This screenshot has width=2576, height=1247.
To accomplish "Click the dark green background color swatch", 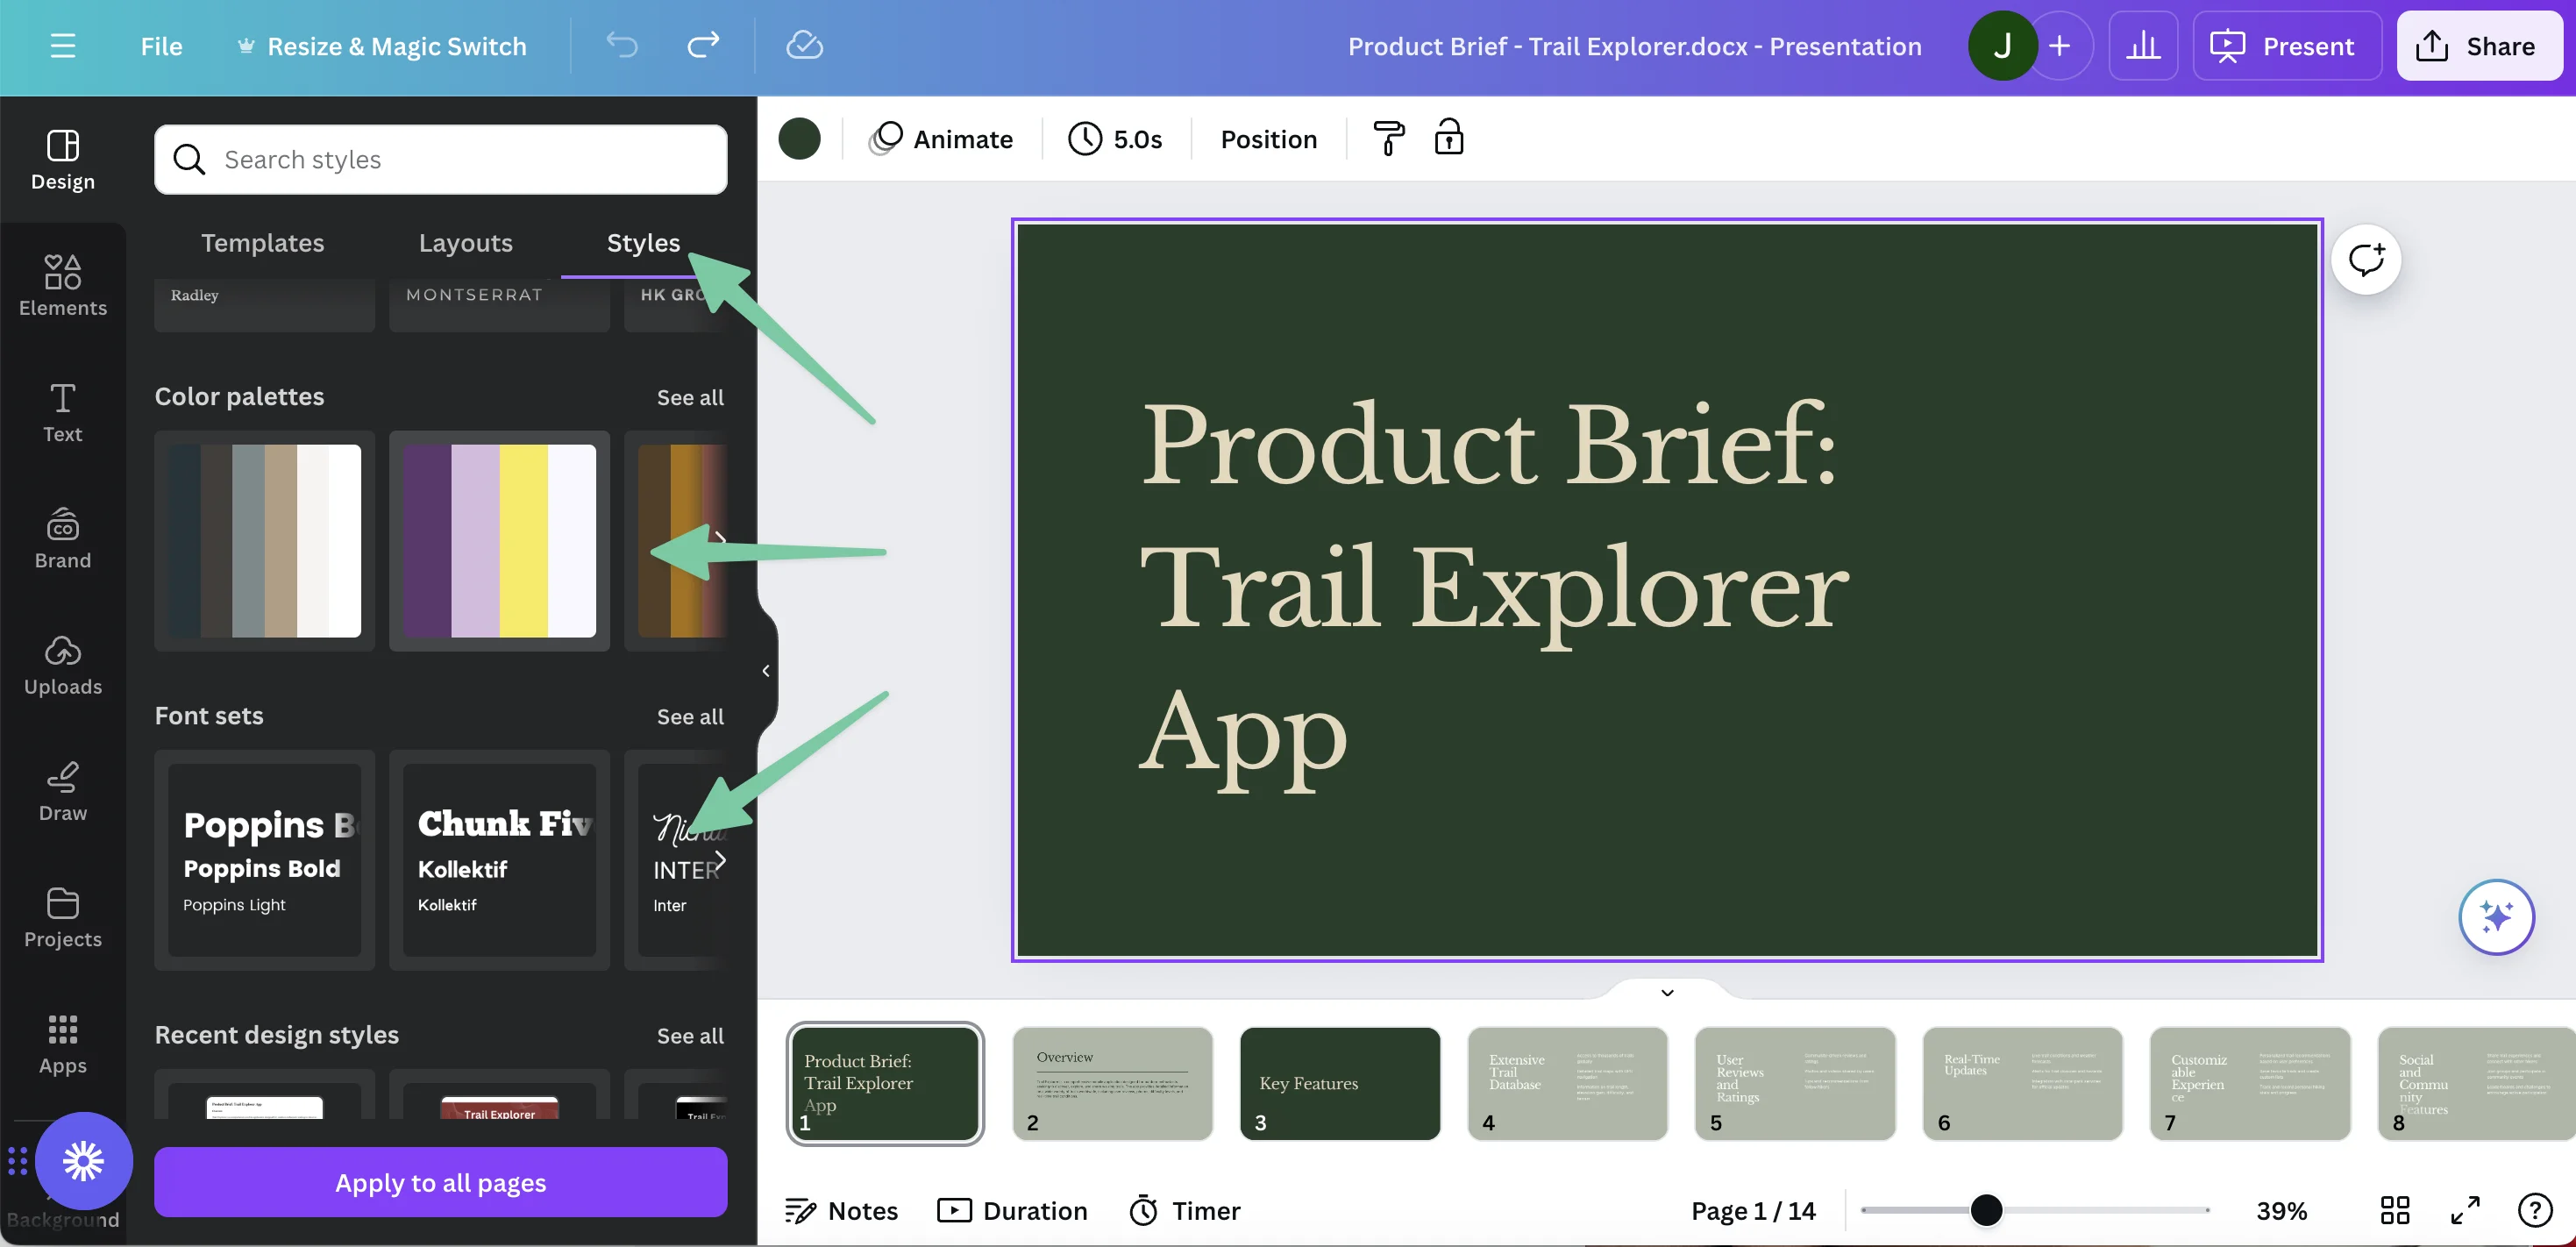I will tap(799, 138).
